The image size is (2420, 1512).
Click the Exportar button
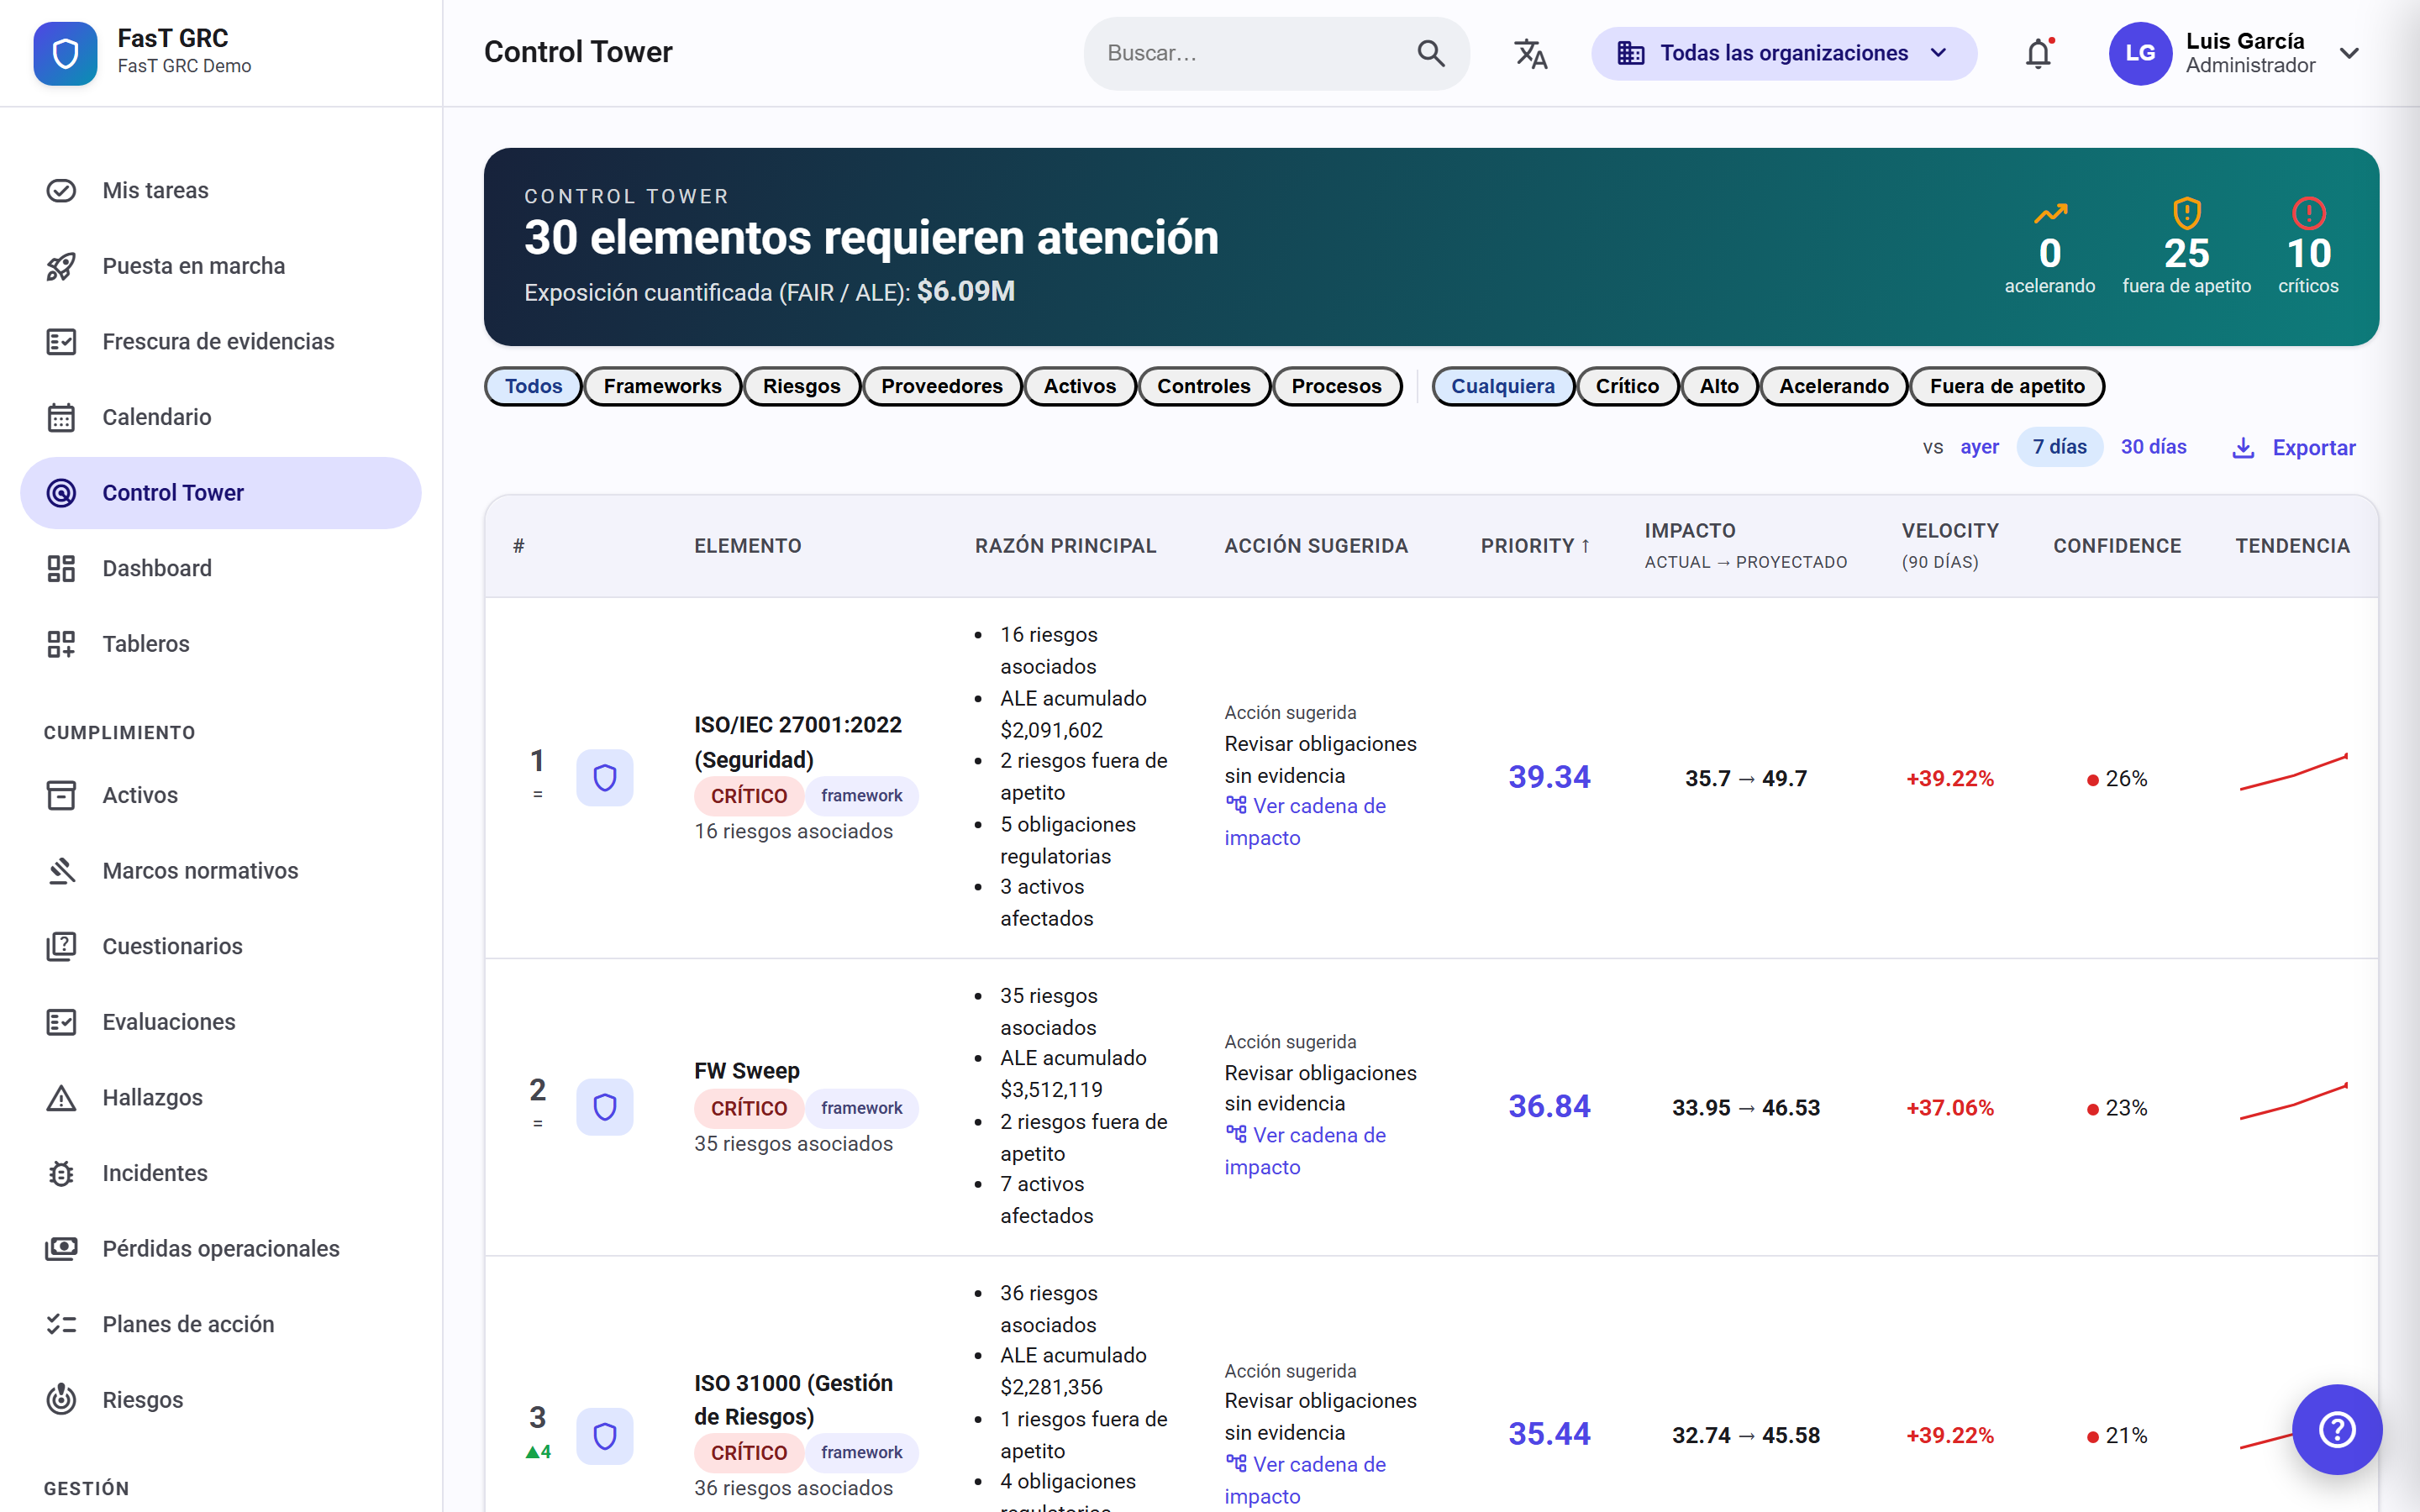[2294, 447]
